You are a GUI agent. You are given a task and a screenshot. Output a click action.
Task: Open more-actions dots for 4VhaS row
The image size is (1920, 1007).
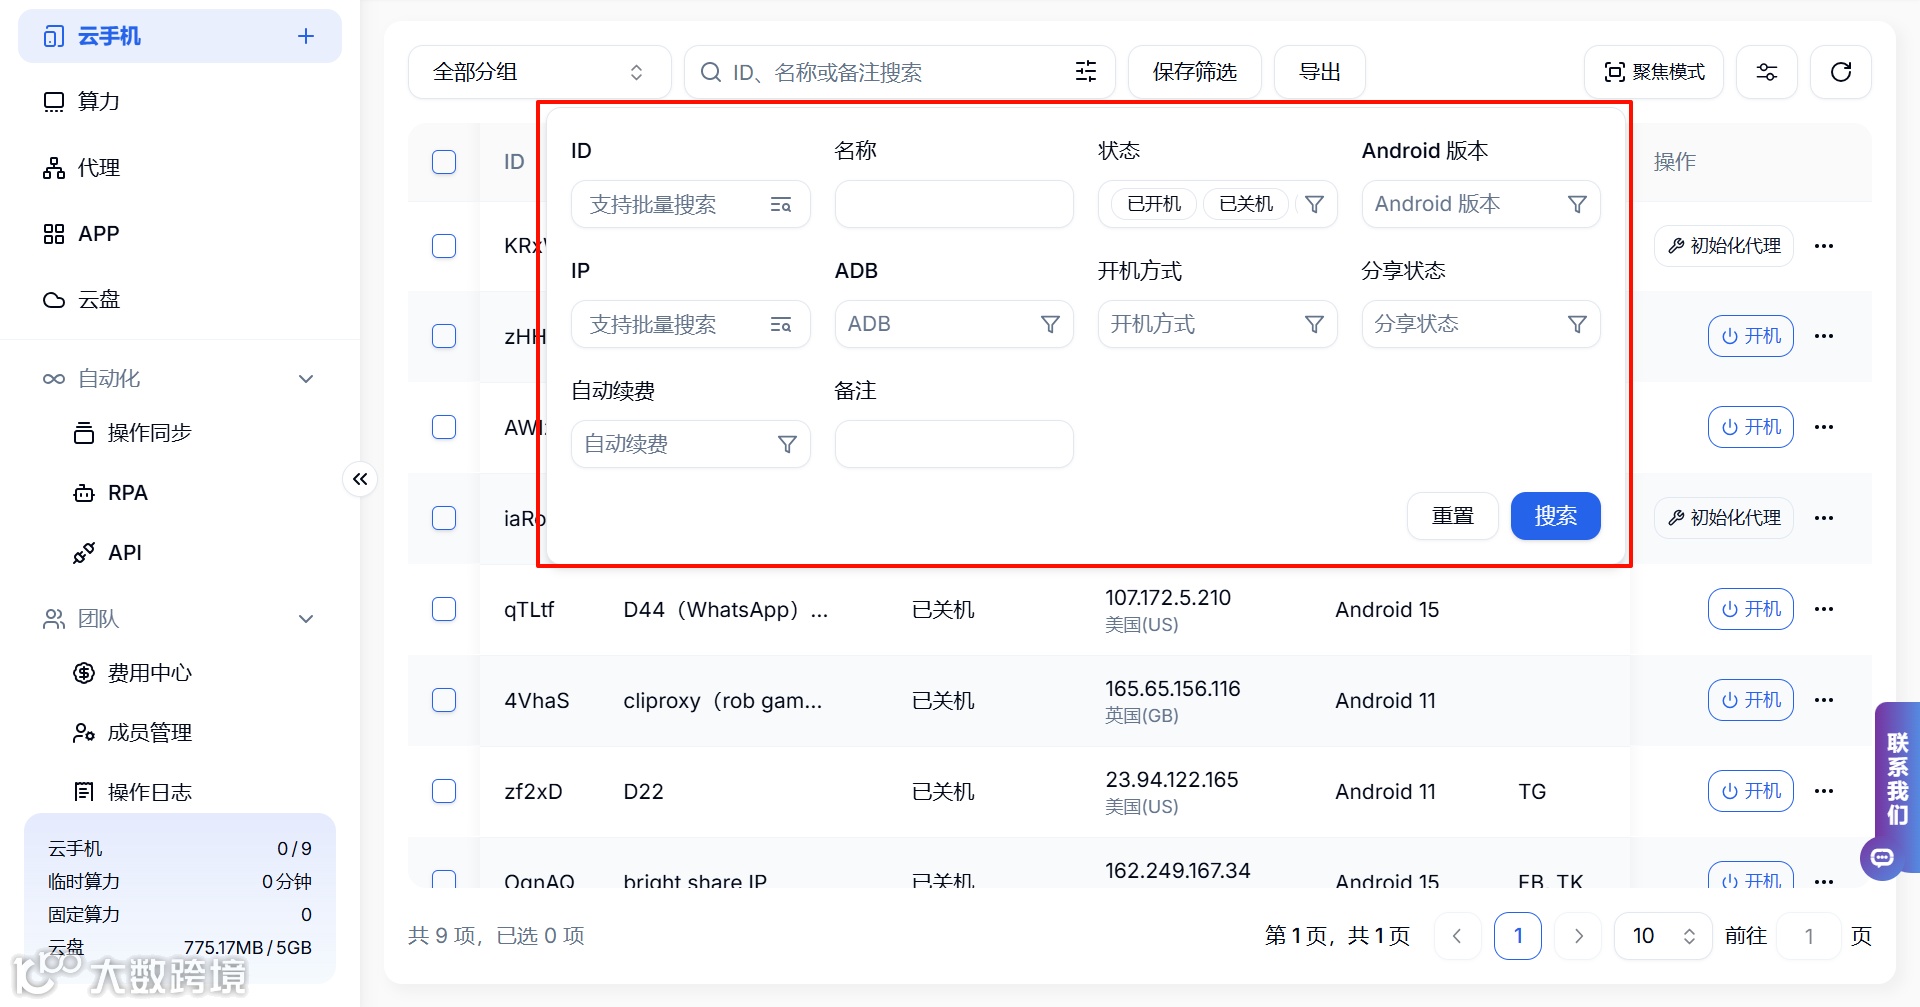(1824, 700)
